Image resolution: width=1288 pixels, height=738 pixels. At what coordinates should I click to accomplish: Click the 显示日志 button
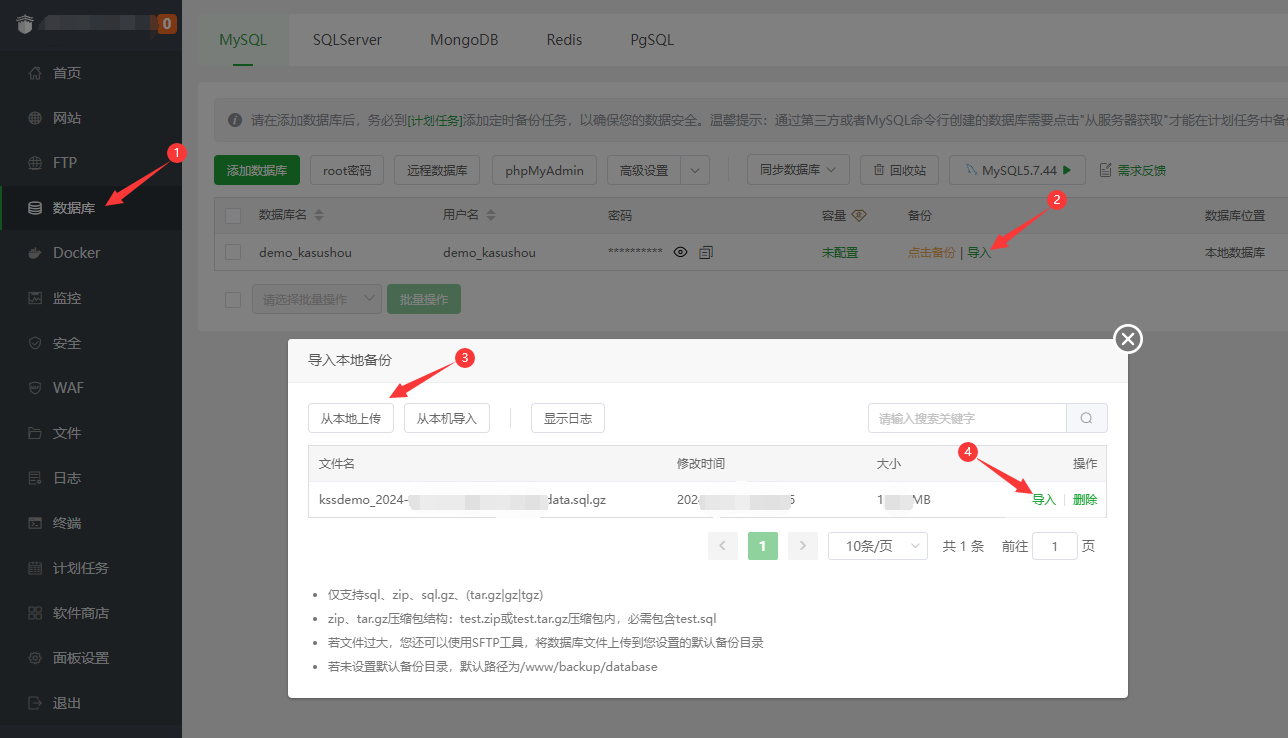point(568,418)
